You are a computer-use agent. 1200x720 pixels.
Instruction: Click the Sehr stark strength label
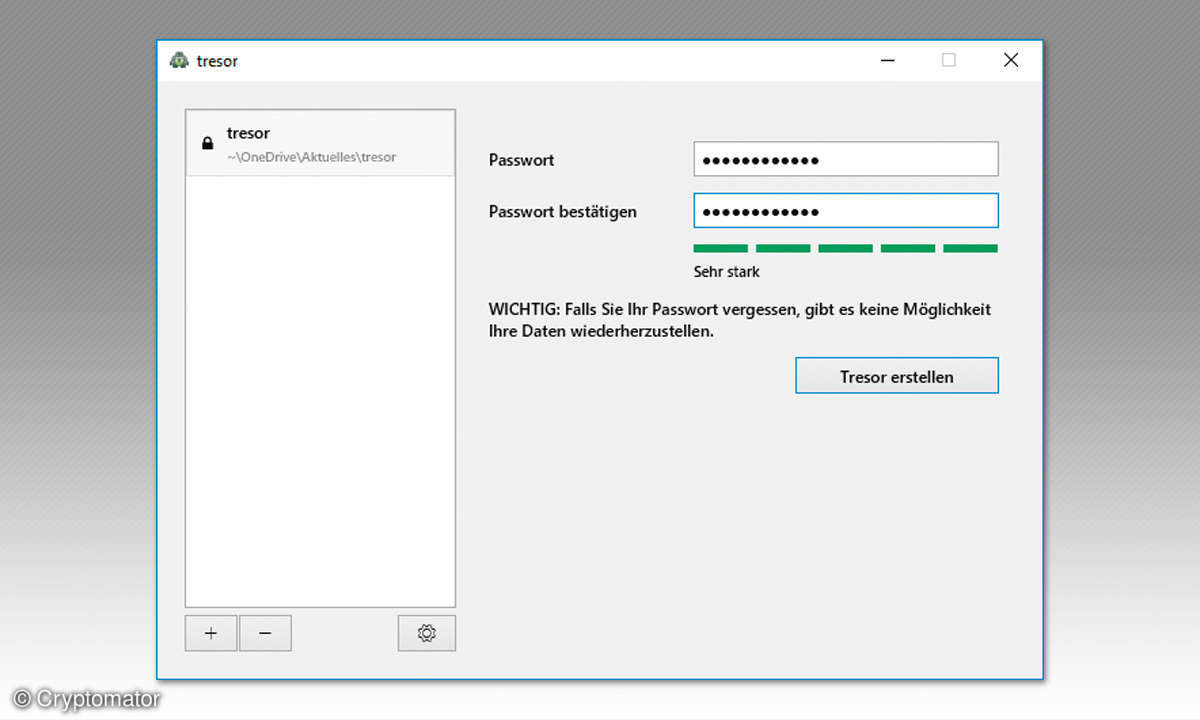[727, 272]
